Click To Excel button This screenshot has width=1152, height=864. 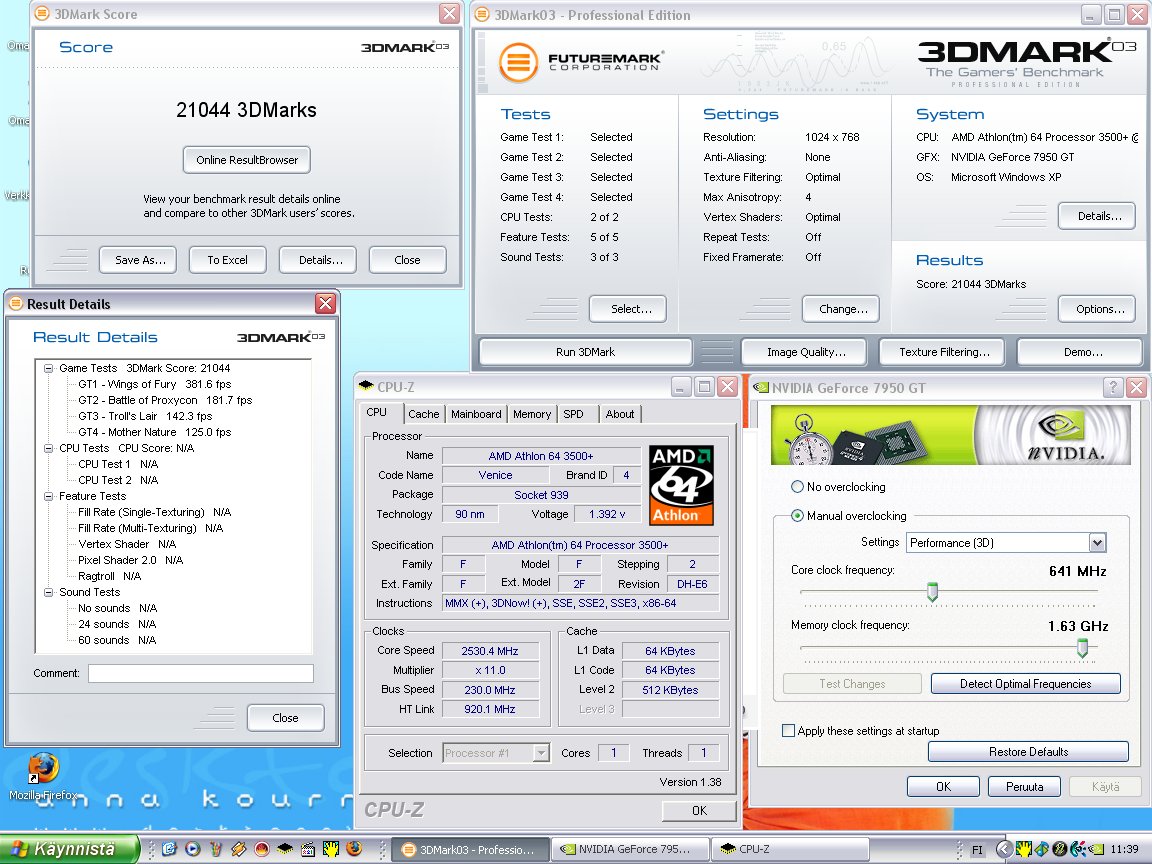click(228, 259)
